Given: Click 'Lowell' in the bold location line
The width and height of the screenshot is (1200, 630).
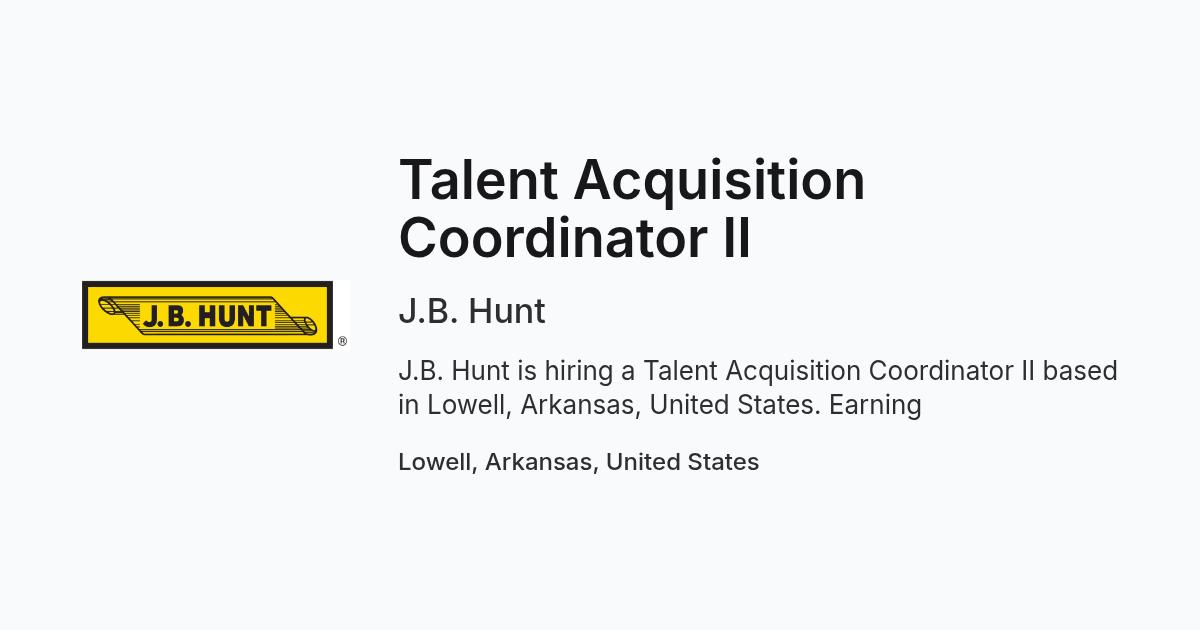Looking at the screenshot, I should coord(438,462).
